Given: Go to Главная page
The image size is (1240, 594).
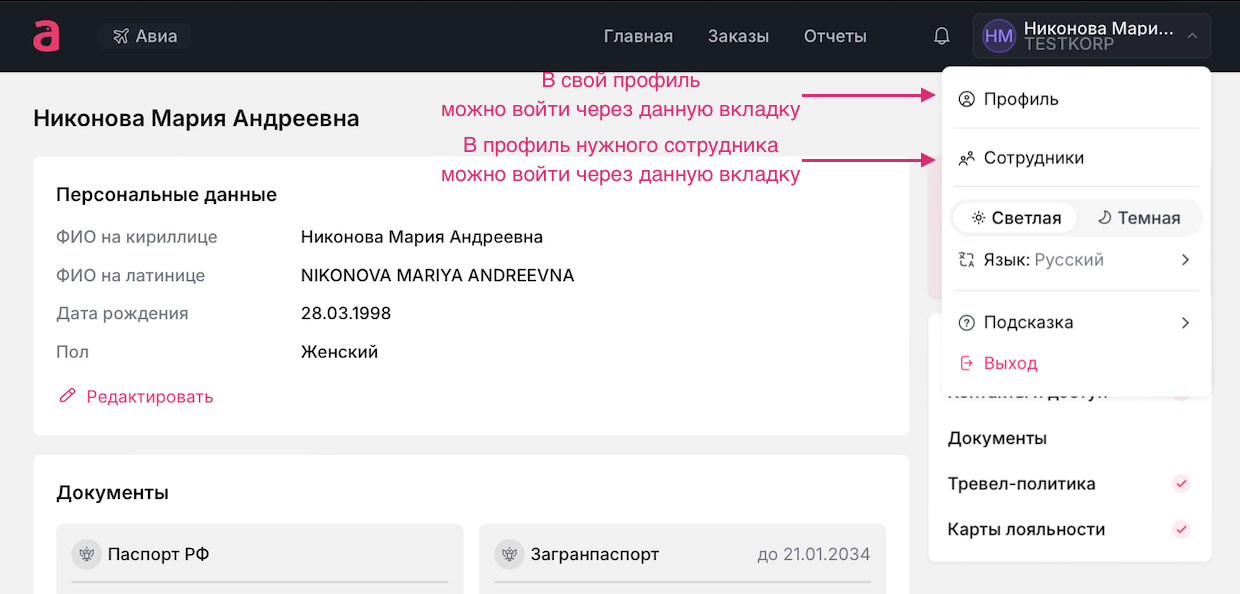Looking at the screenshot, I should click(x=638, y=36).
